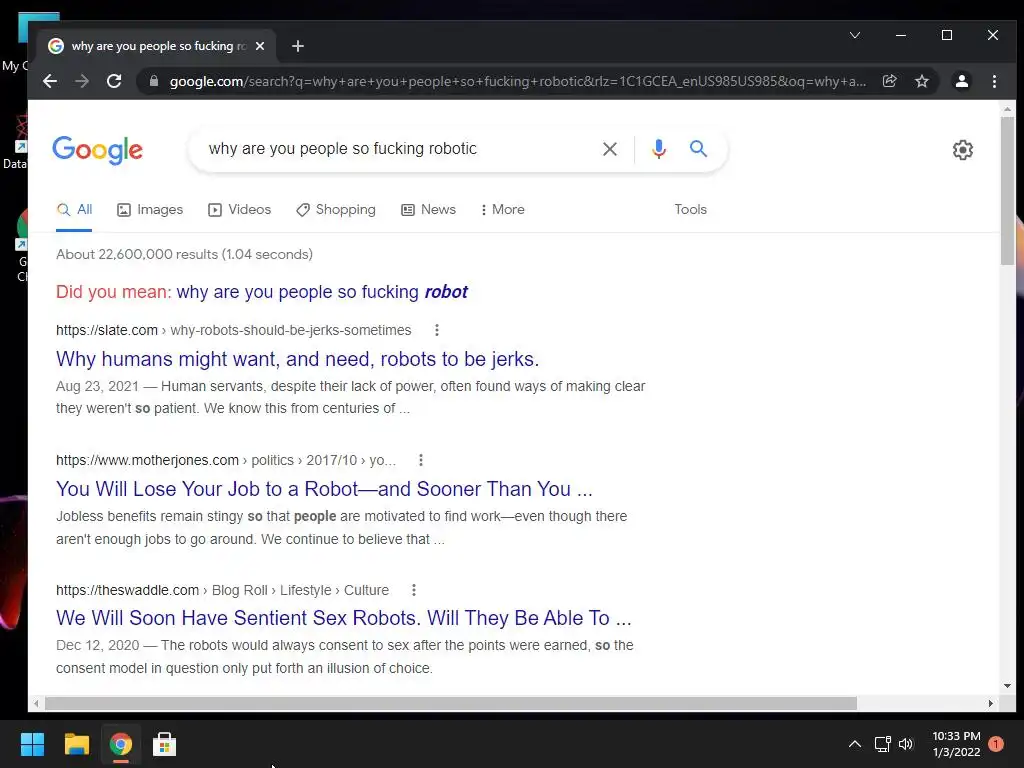Screen dimensions: 1024x768
Task: Open the taskbar clock and date
Action: coord(956,744)
